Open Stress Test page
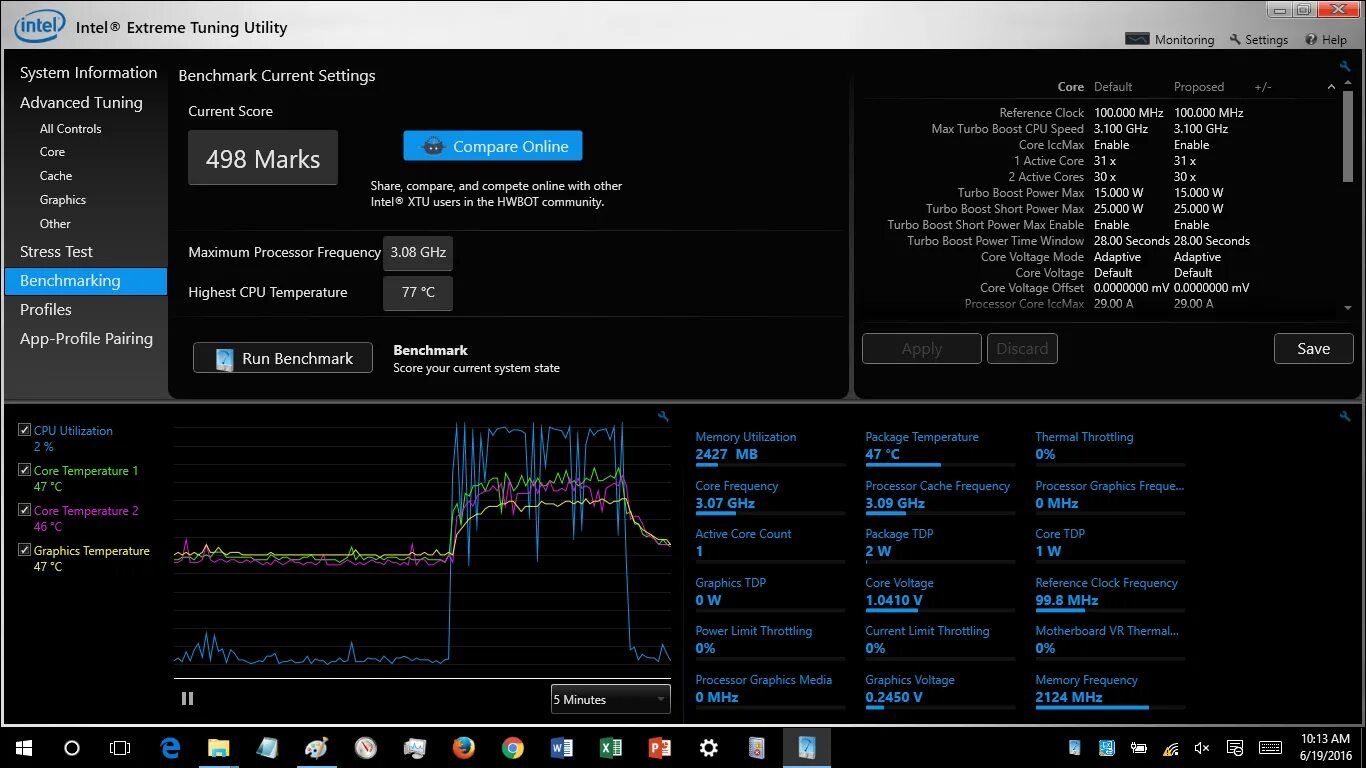1366x768 pixels. (56, 251)
